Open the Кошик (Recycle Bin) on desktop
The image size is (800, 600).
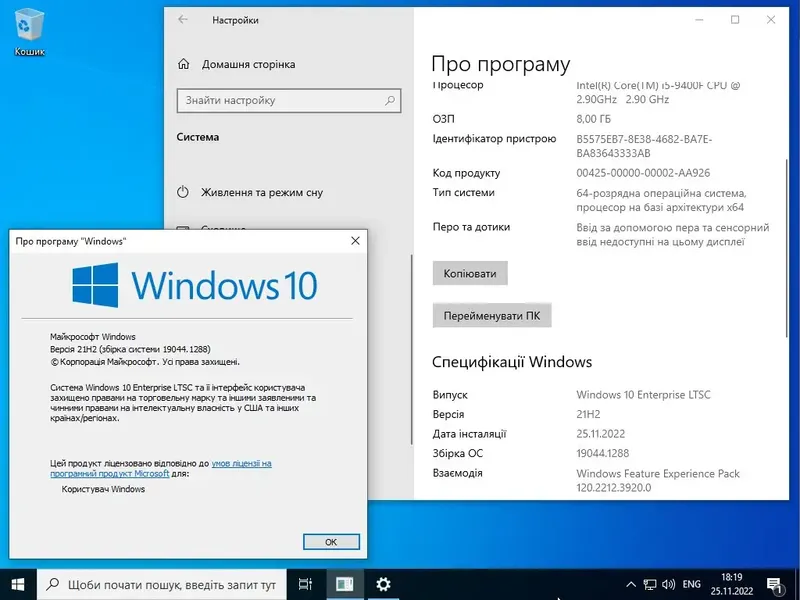coord(32,25)
